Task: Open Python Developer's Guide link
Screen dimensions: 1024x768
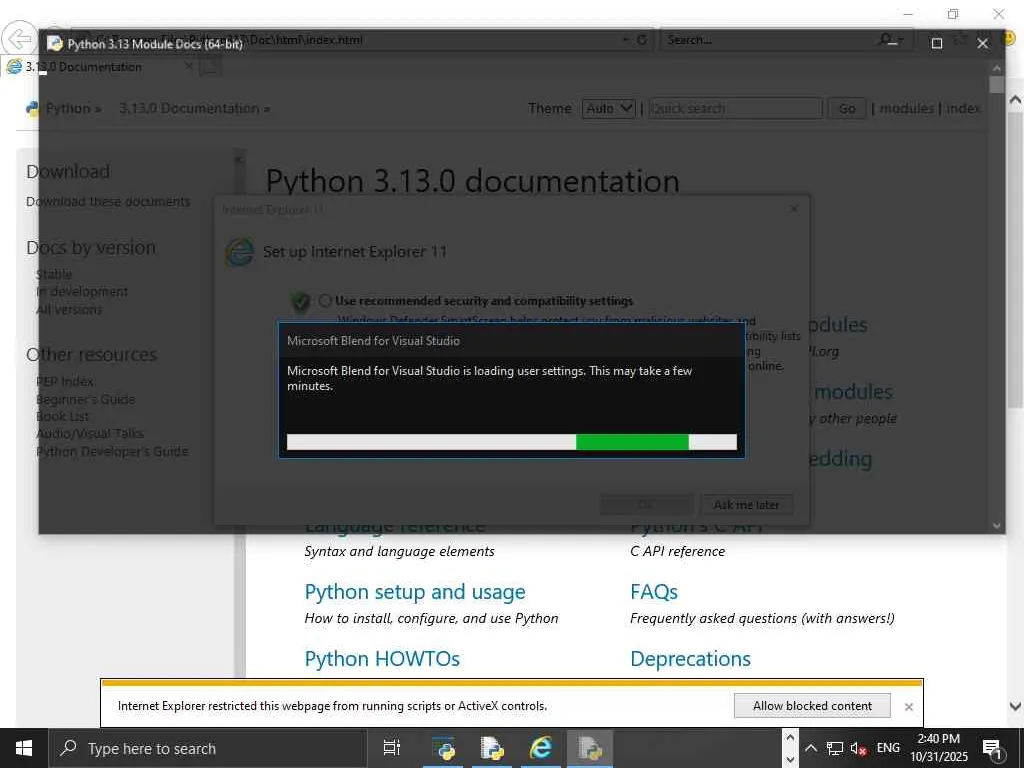Action: point(112,451)
